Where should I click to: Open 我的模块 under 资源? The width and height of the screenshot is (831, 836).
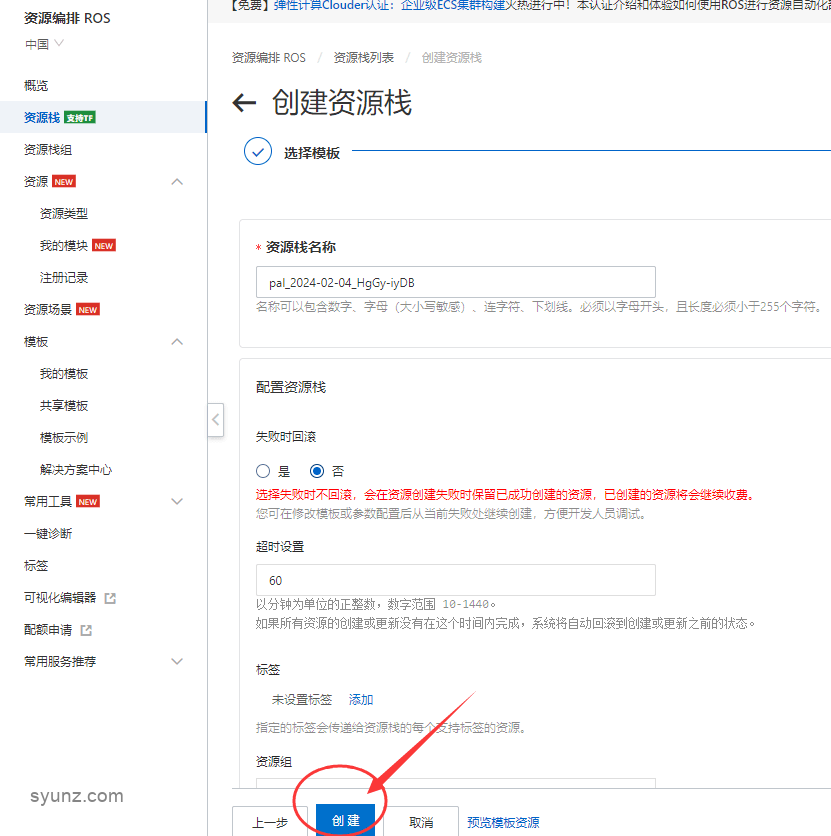pyautogui.click(x=64, y=246)
